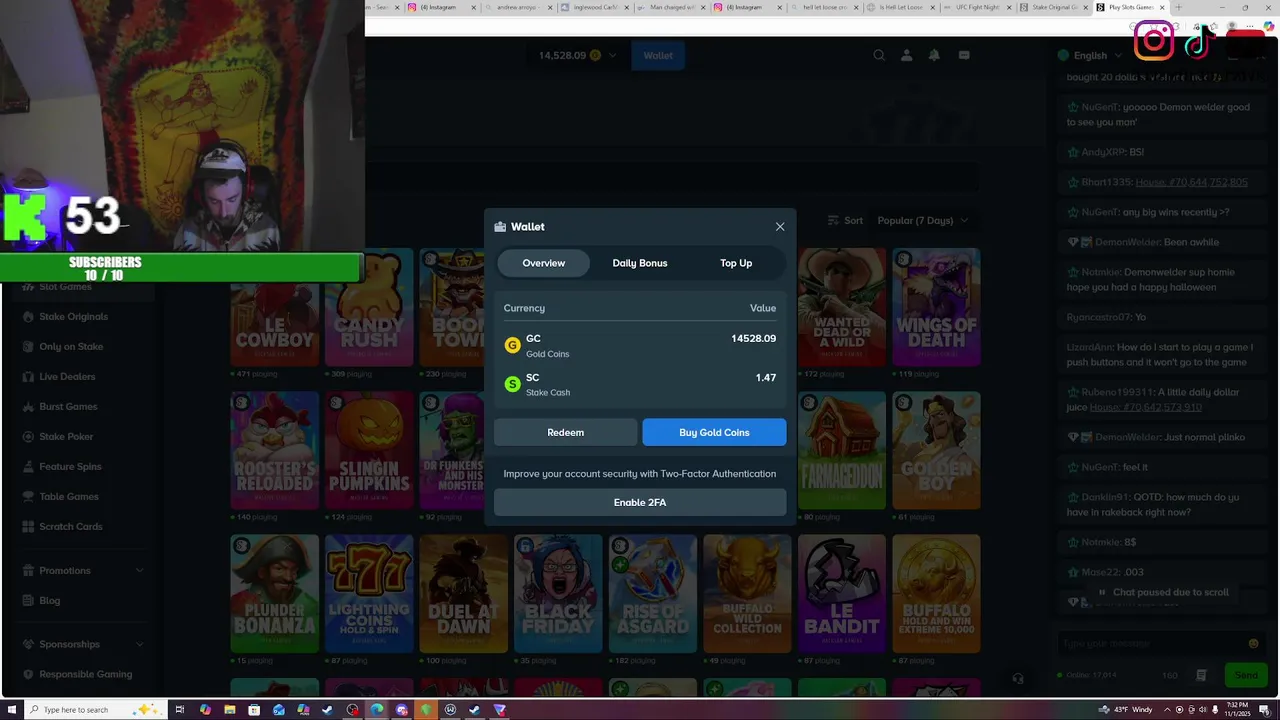This screenshot has width=1280, height=720.
Task: Open a new browser tab with plus
Action: tap(1178, 7)
